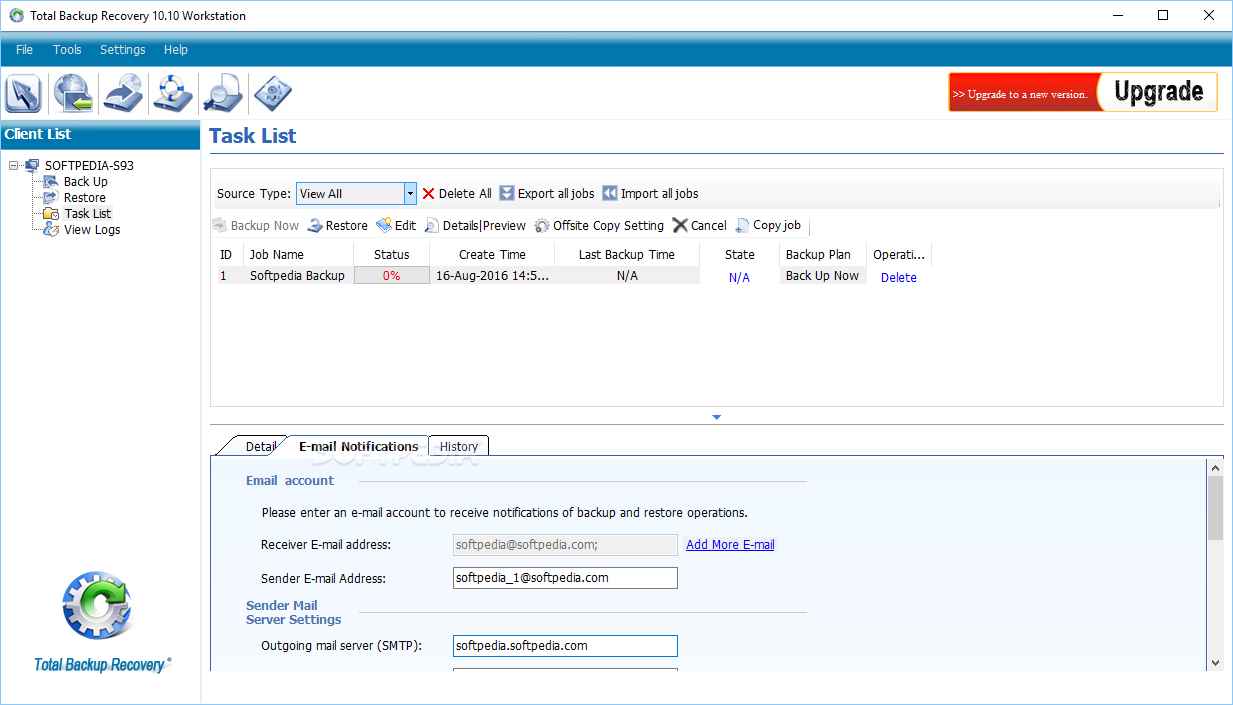1233x705 pixels.
Task: Sort by the Job Name column header
Action: click(298, 255)
